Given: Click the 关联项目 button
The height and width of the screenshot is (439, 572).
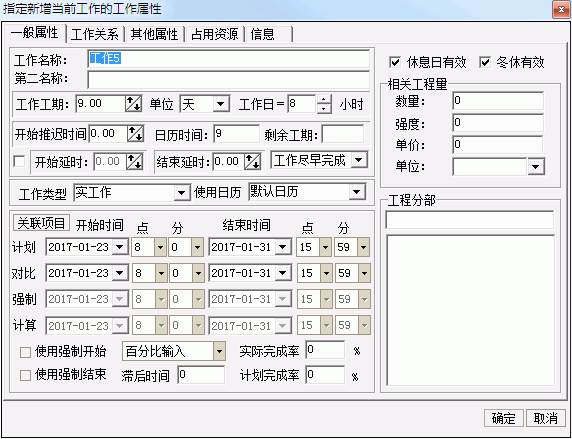Looking at the screenshot, I should coord(41,222).
